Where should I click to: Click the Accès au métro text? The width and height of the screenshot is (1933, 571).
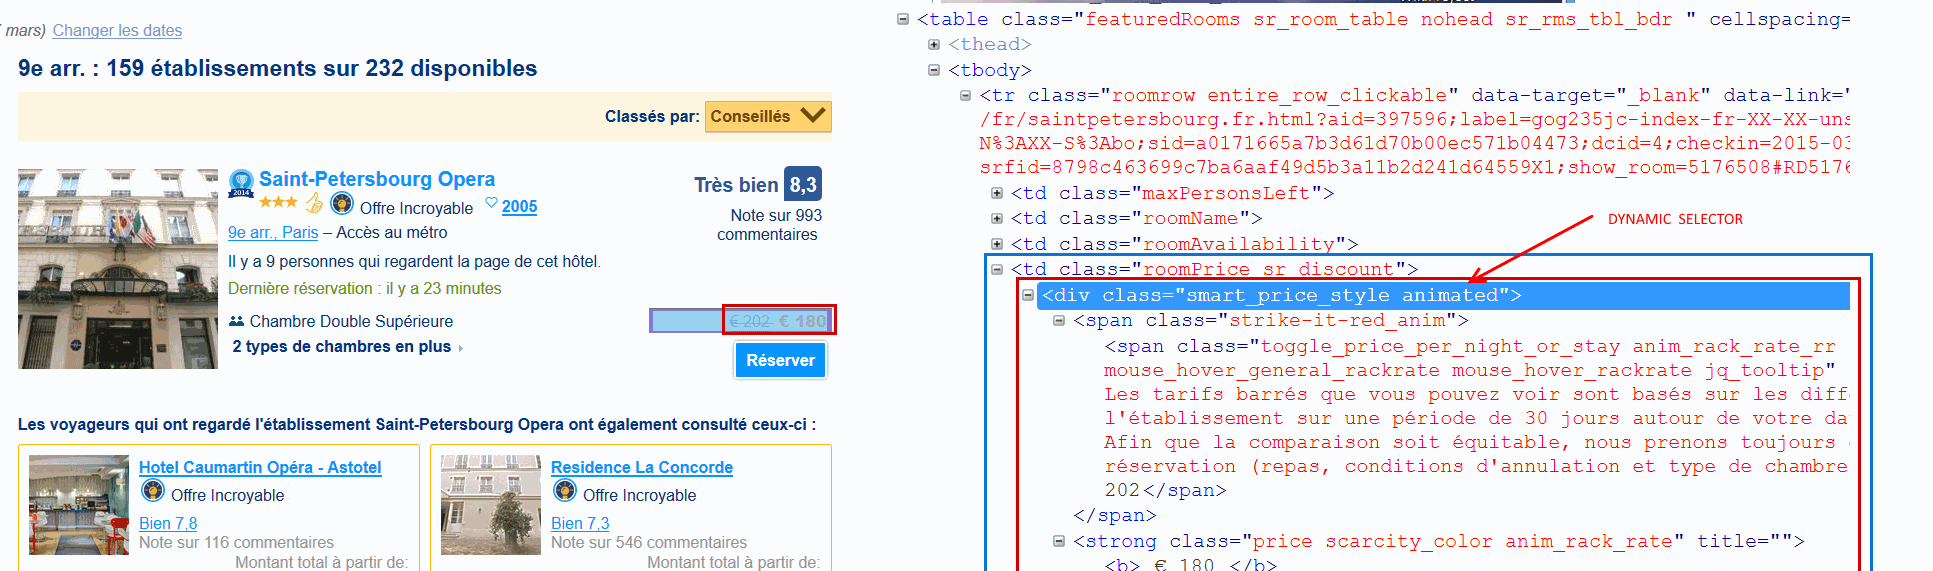click(392, 232)
